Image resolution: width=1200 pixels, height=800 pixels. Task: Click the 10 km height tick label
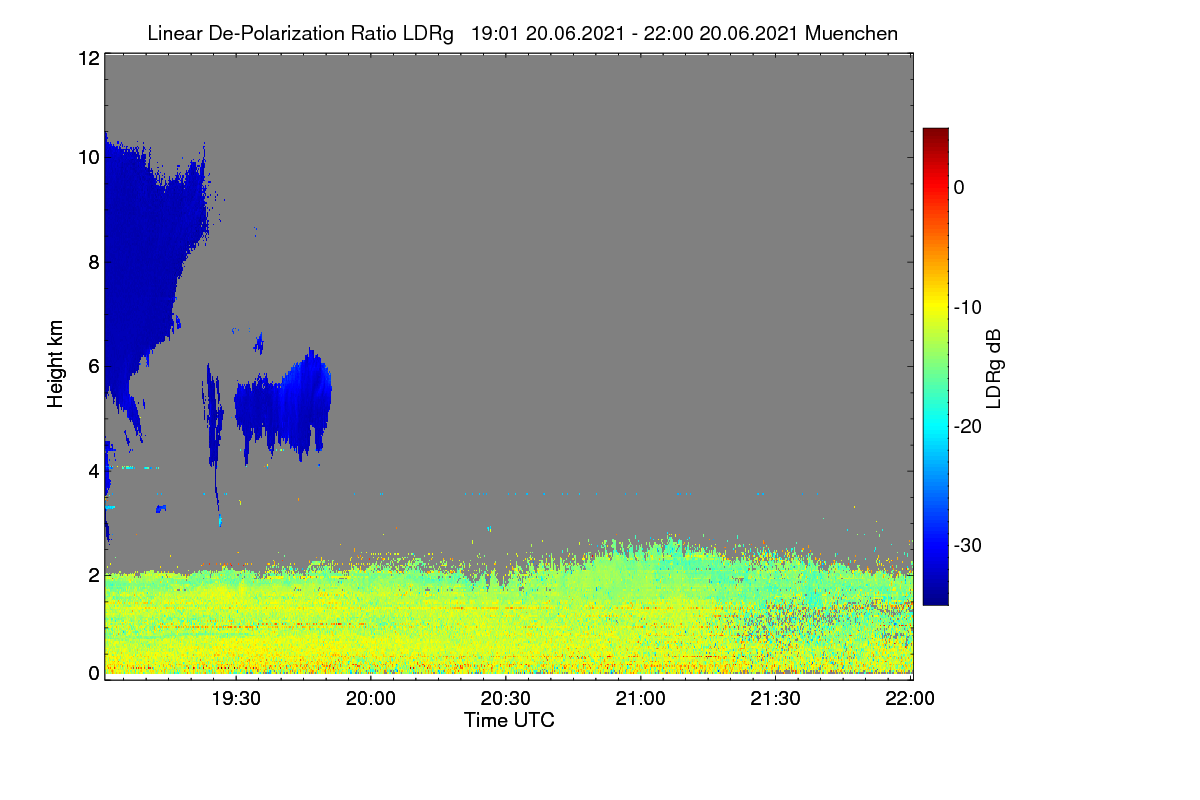(87, 158)
